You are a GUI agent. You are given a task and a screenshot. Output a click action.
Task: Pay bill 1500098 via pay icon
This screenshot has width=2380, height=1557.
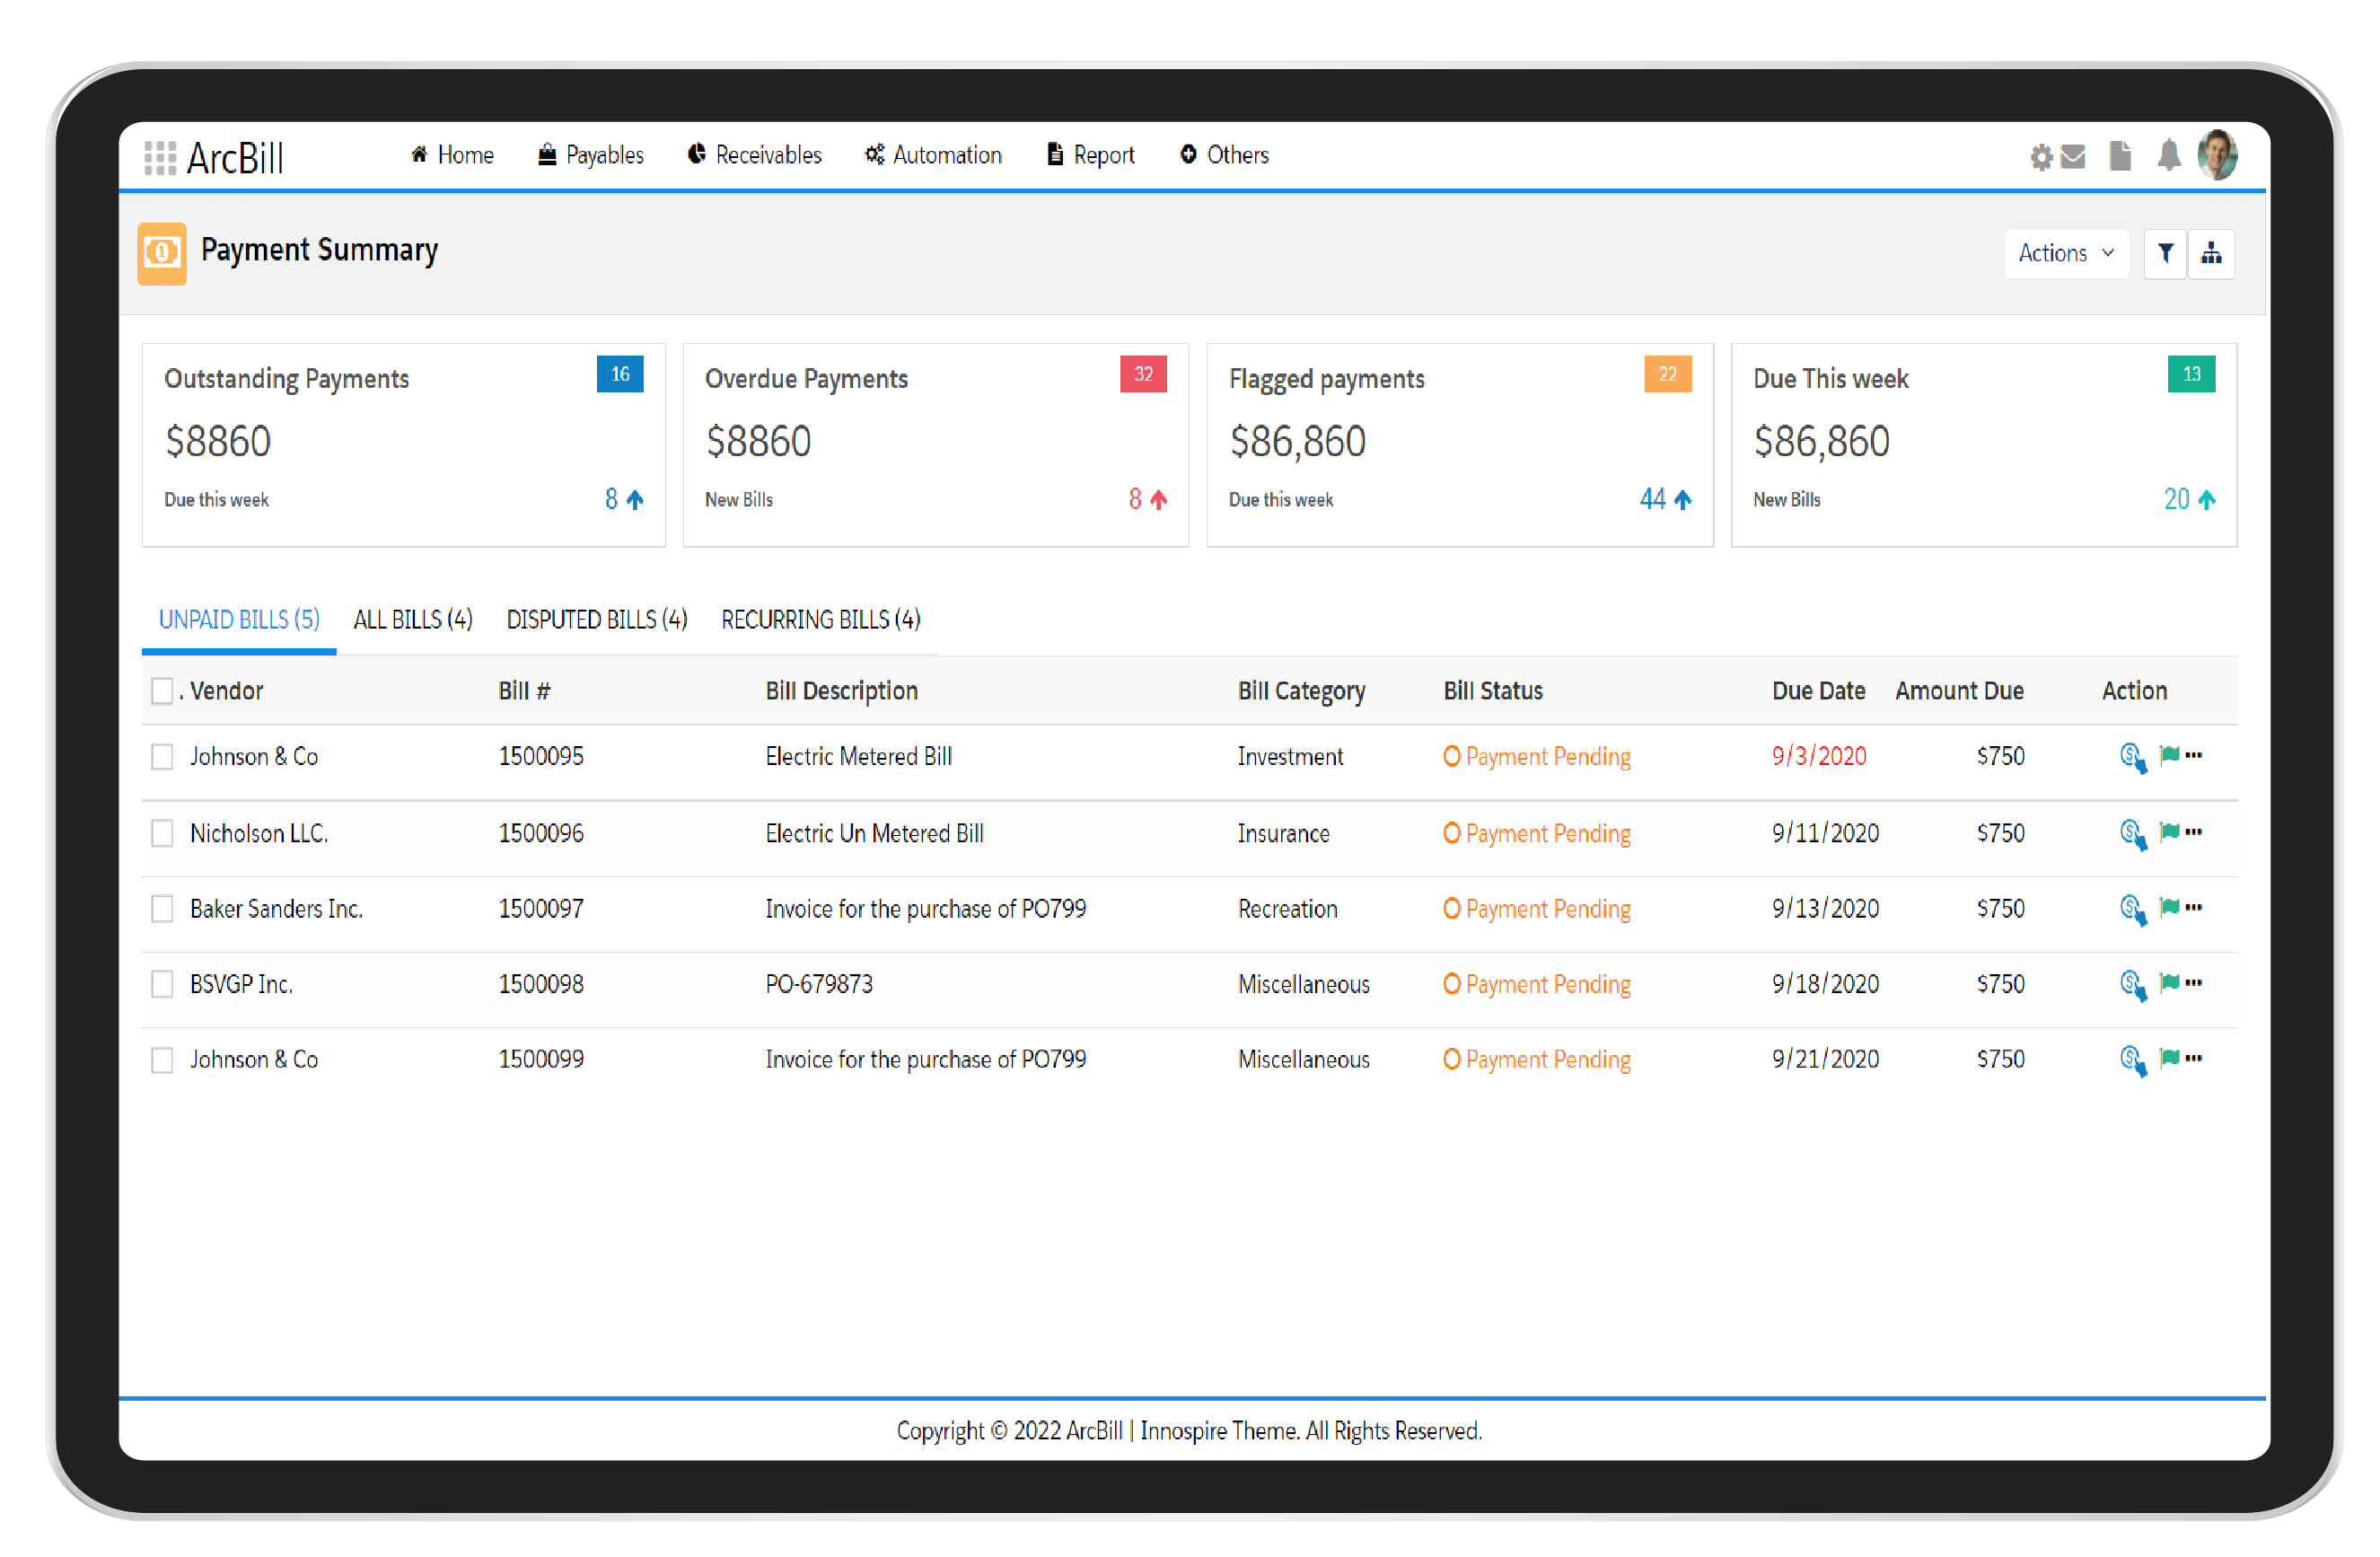(2132, 984)
